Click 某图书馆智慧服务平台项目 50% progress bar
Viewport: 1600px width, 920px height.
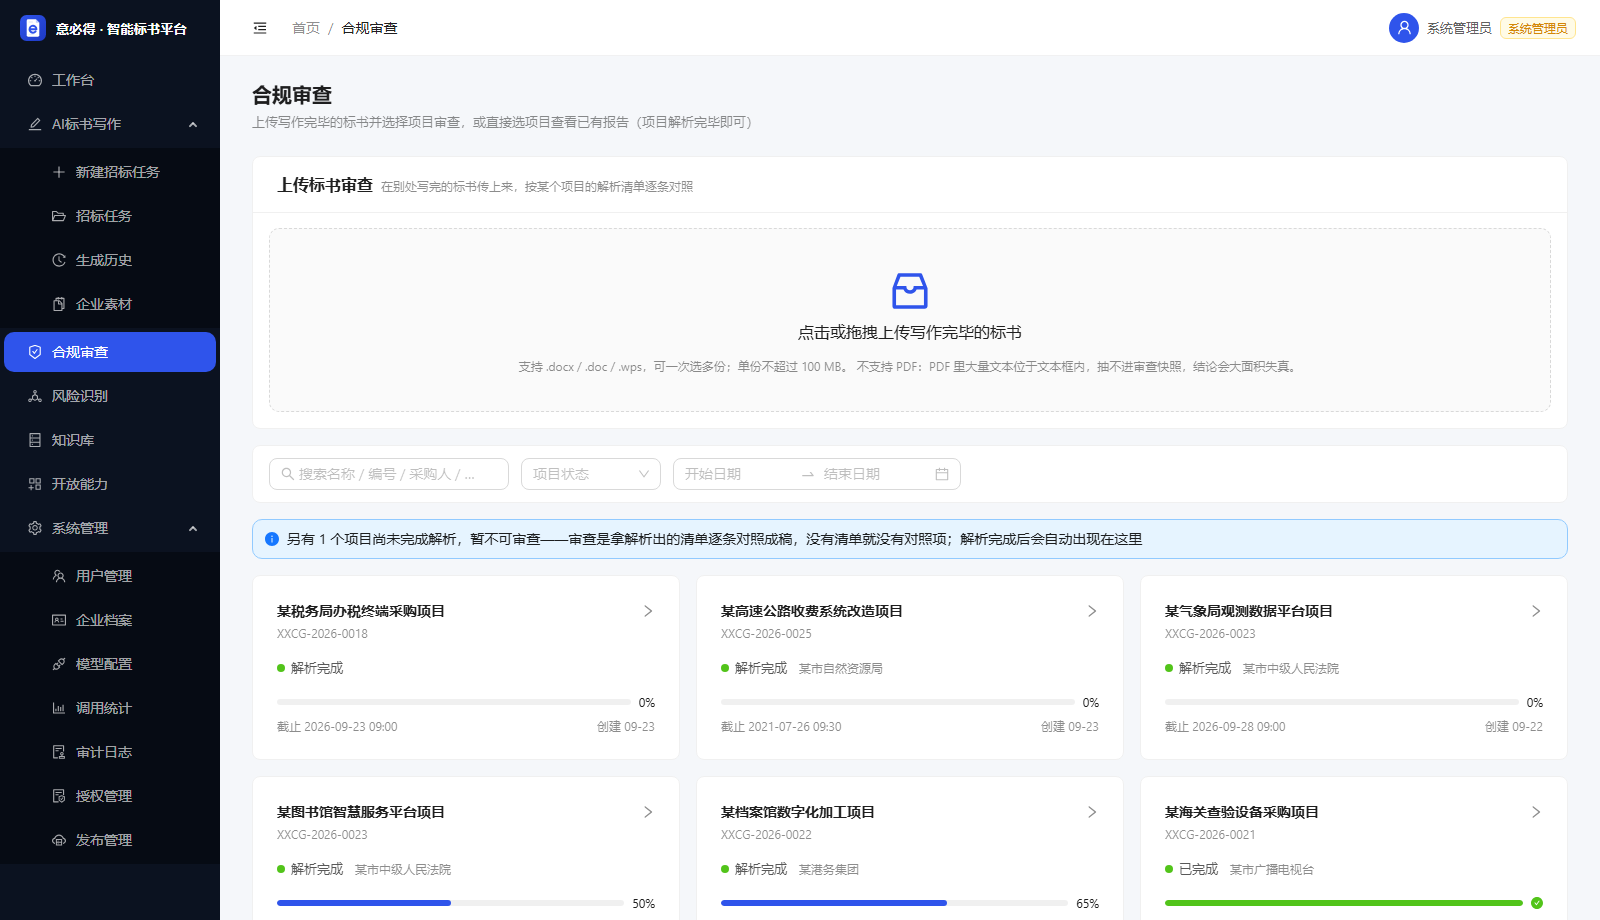(450, 903)
